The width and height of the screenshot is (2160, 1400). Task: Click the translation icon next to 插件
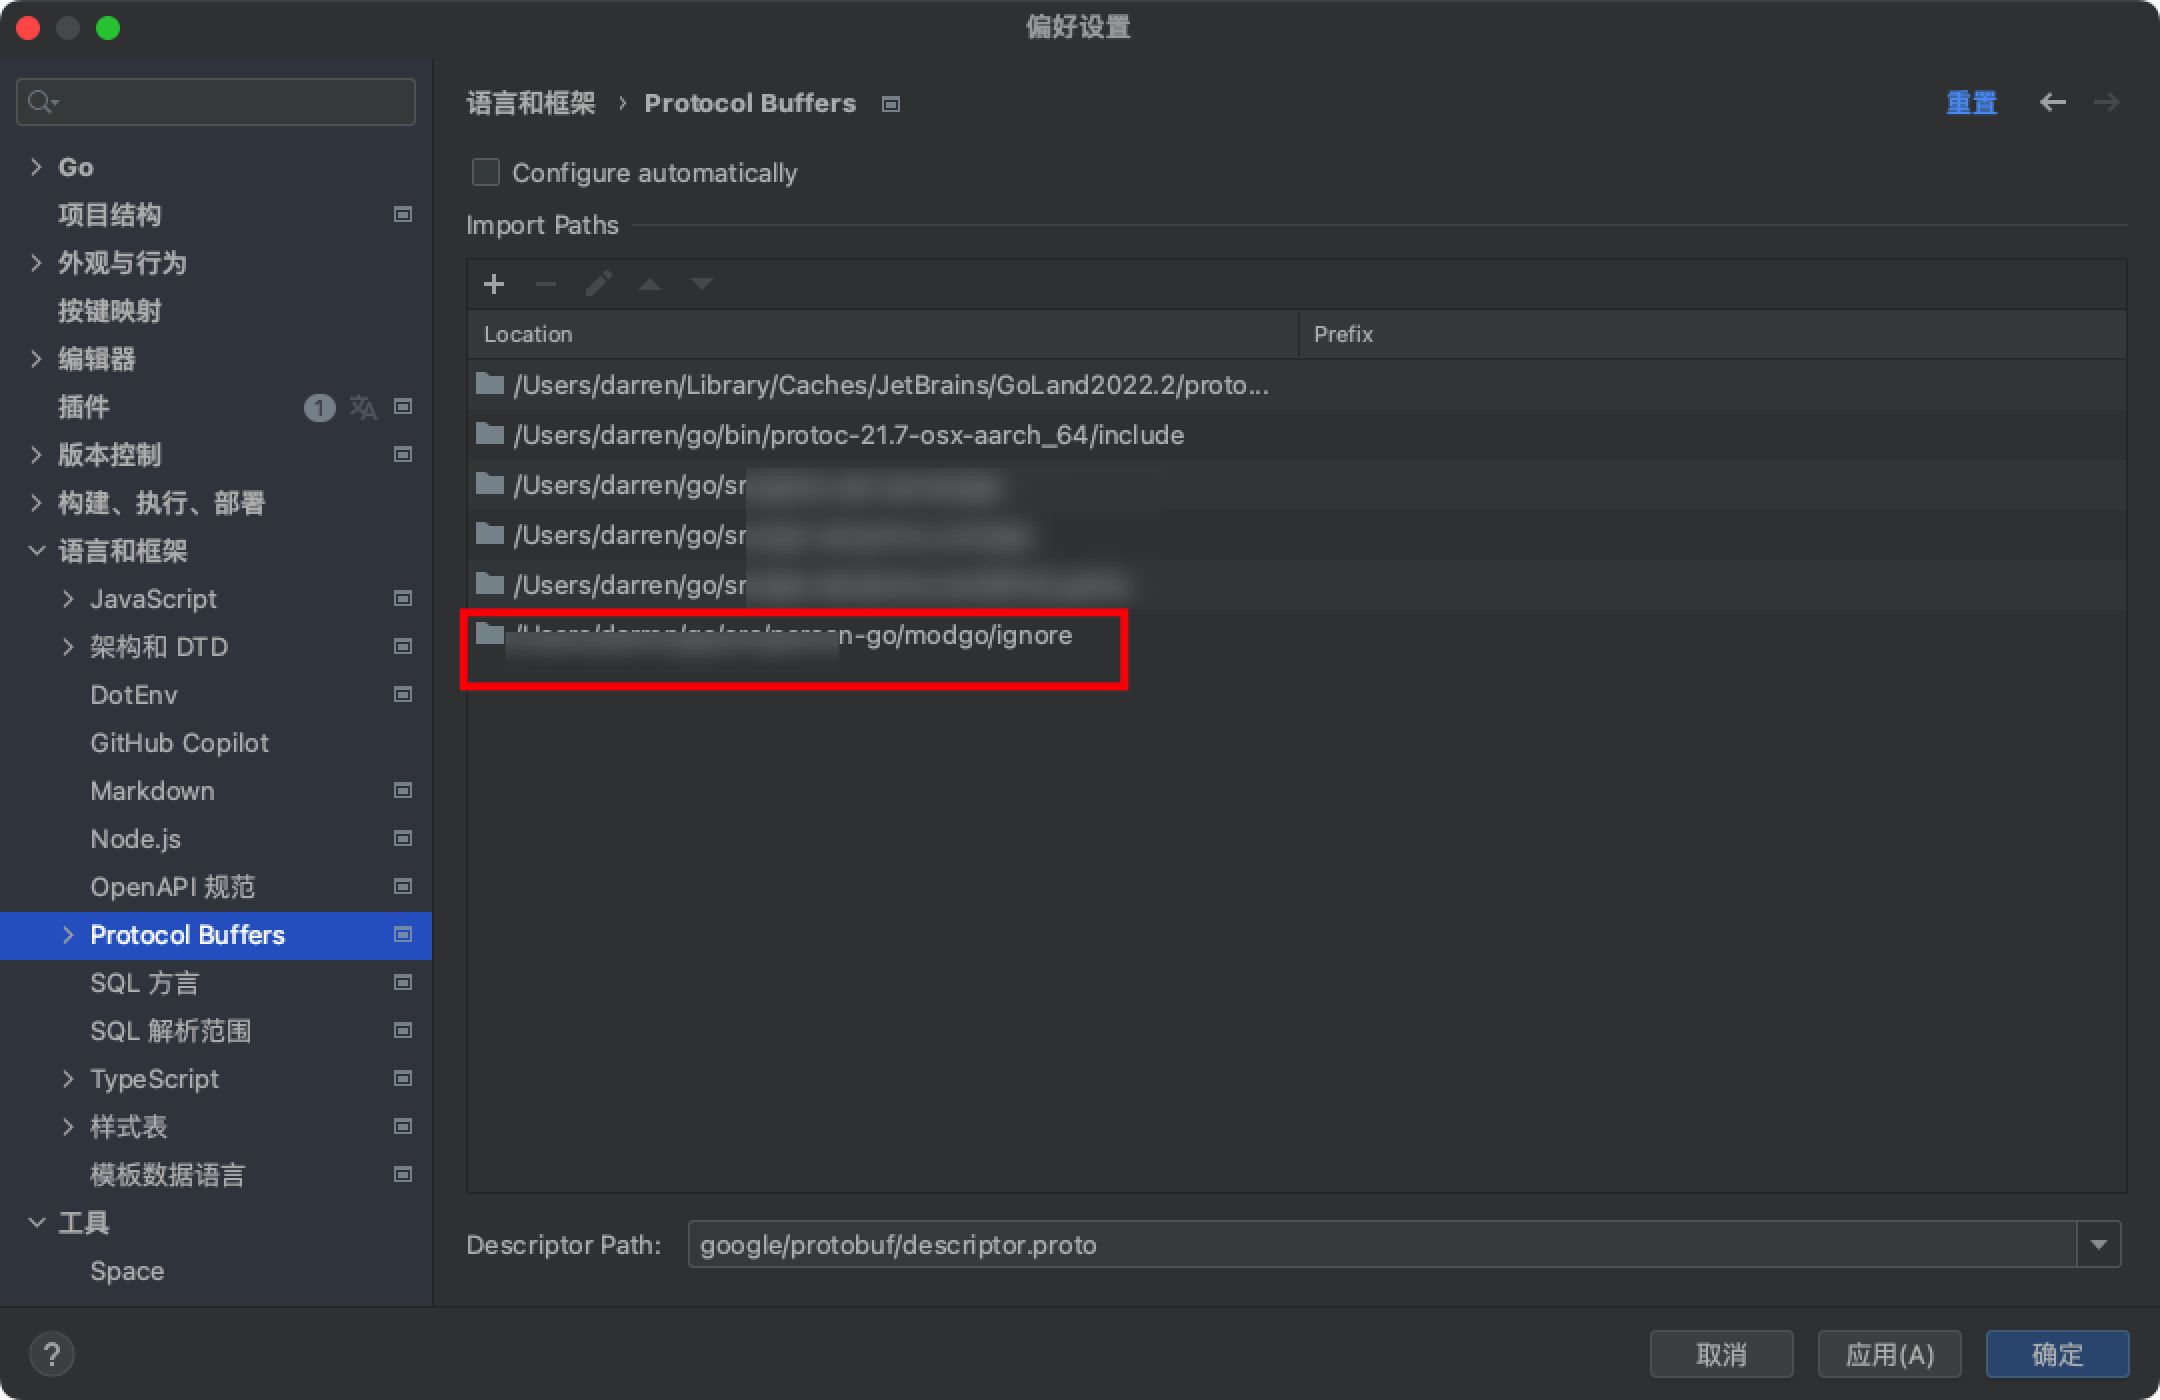click(363, 407)
